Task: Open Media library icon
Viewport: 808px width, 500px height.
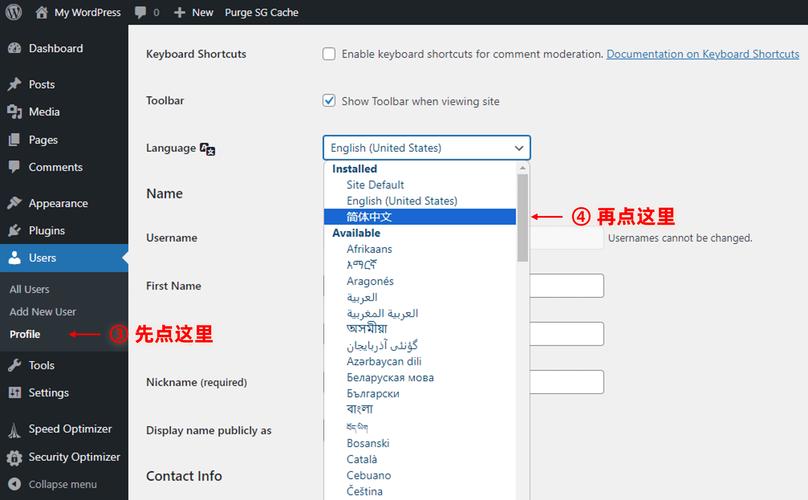Action: click(14, 112)
